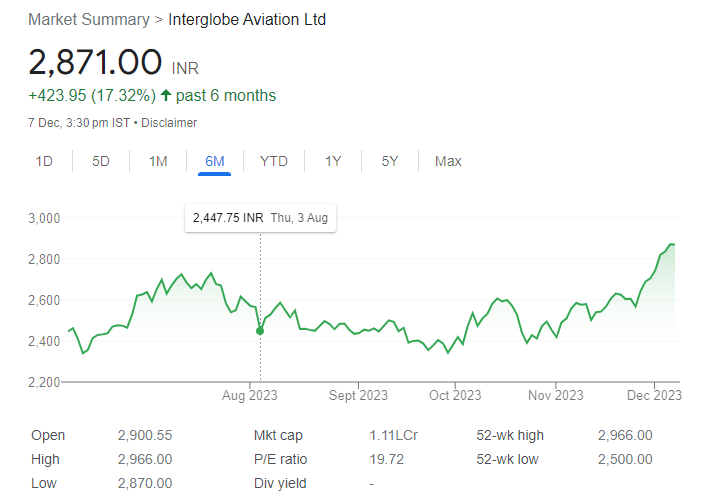Click the 2,447.75 INR tooltip box

point(260,218)
